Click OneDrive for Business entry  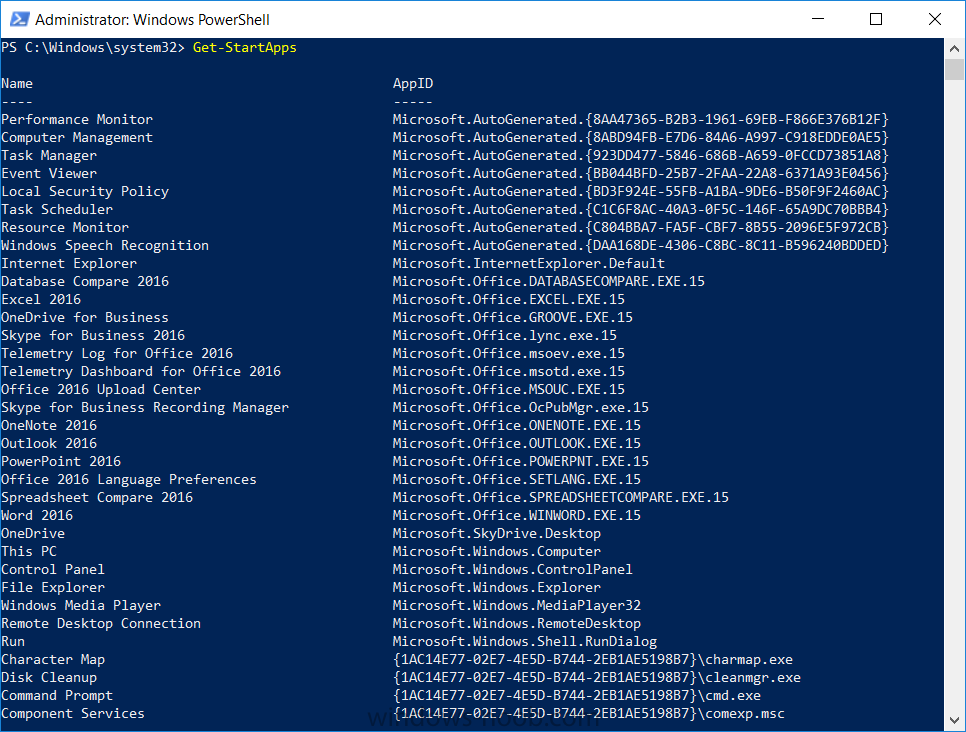coord(85,317)
